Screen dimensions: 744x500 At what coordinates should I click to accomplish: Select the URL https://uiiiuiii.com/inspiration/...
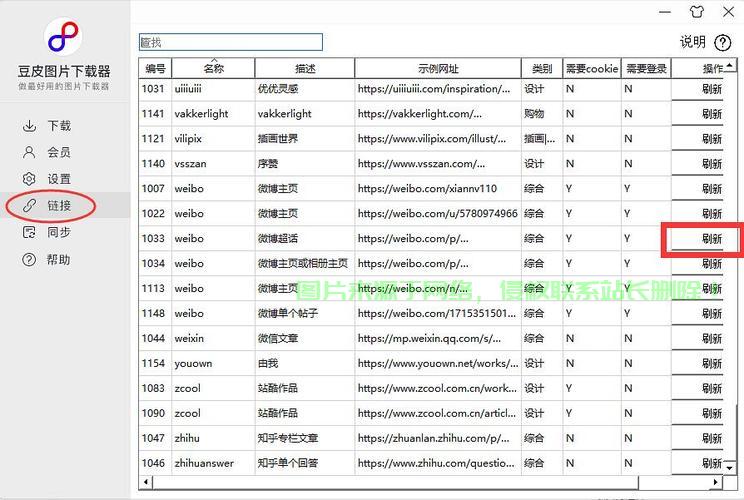point(434,89)
